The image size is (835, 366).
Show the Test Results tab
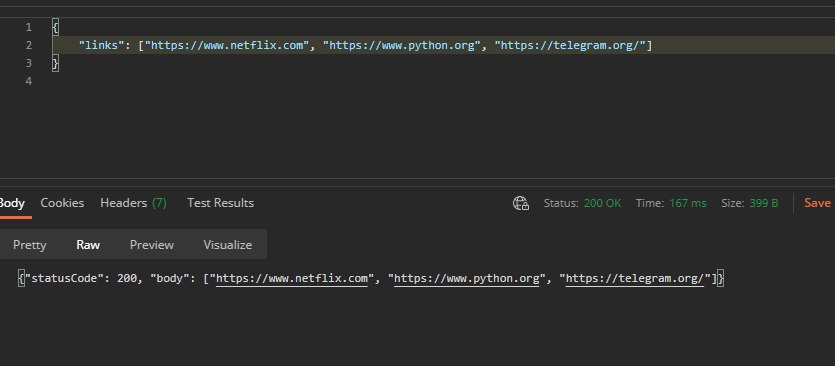click(x=220, y=203)
